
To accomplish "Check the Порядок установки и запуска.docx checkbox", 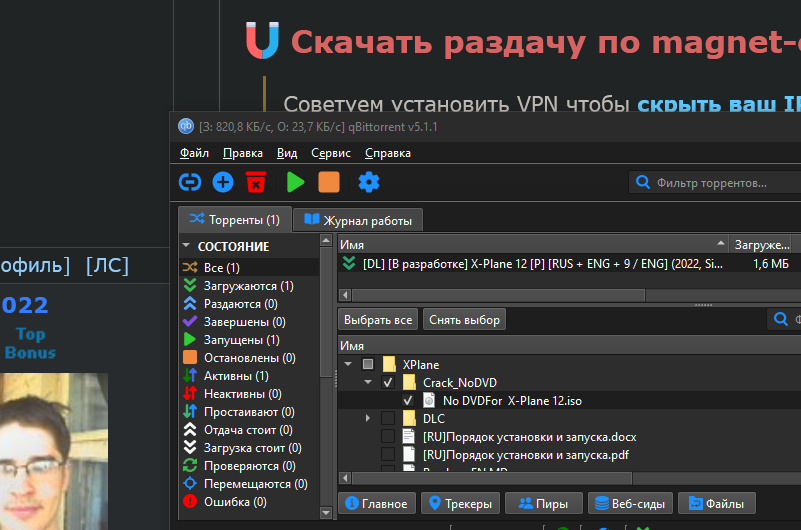I will 388,437.
